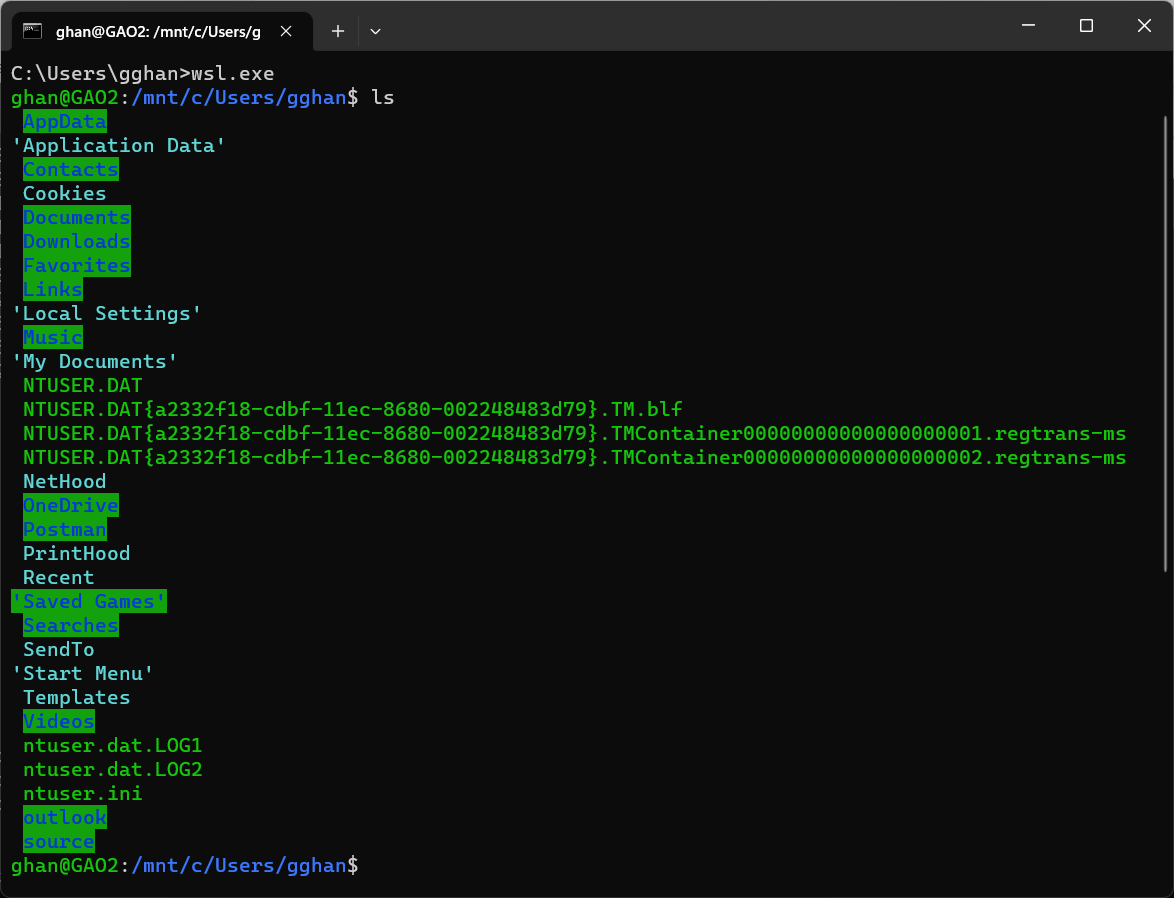Open the new tab dropdown chevron
The image size is (1174, 898).
click(375, 31)
